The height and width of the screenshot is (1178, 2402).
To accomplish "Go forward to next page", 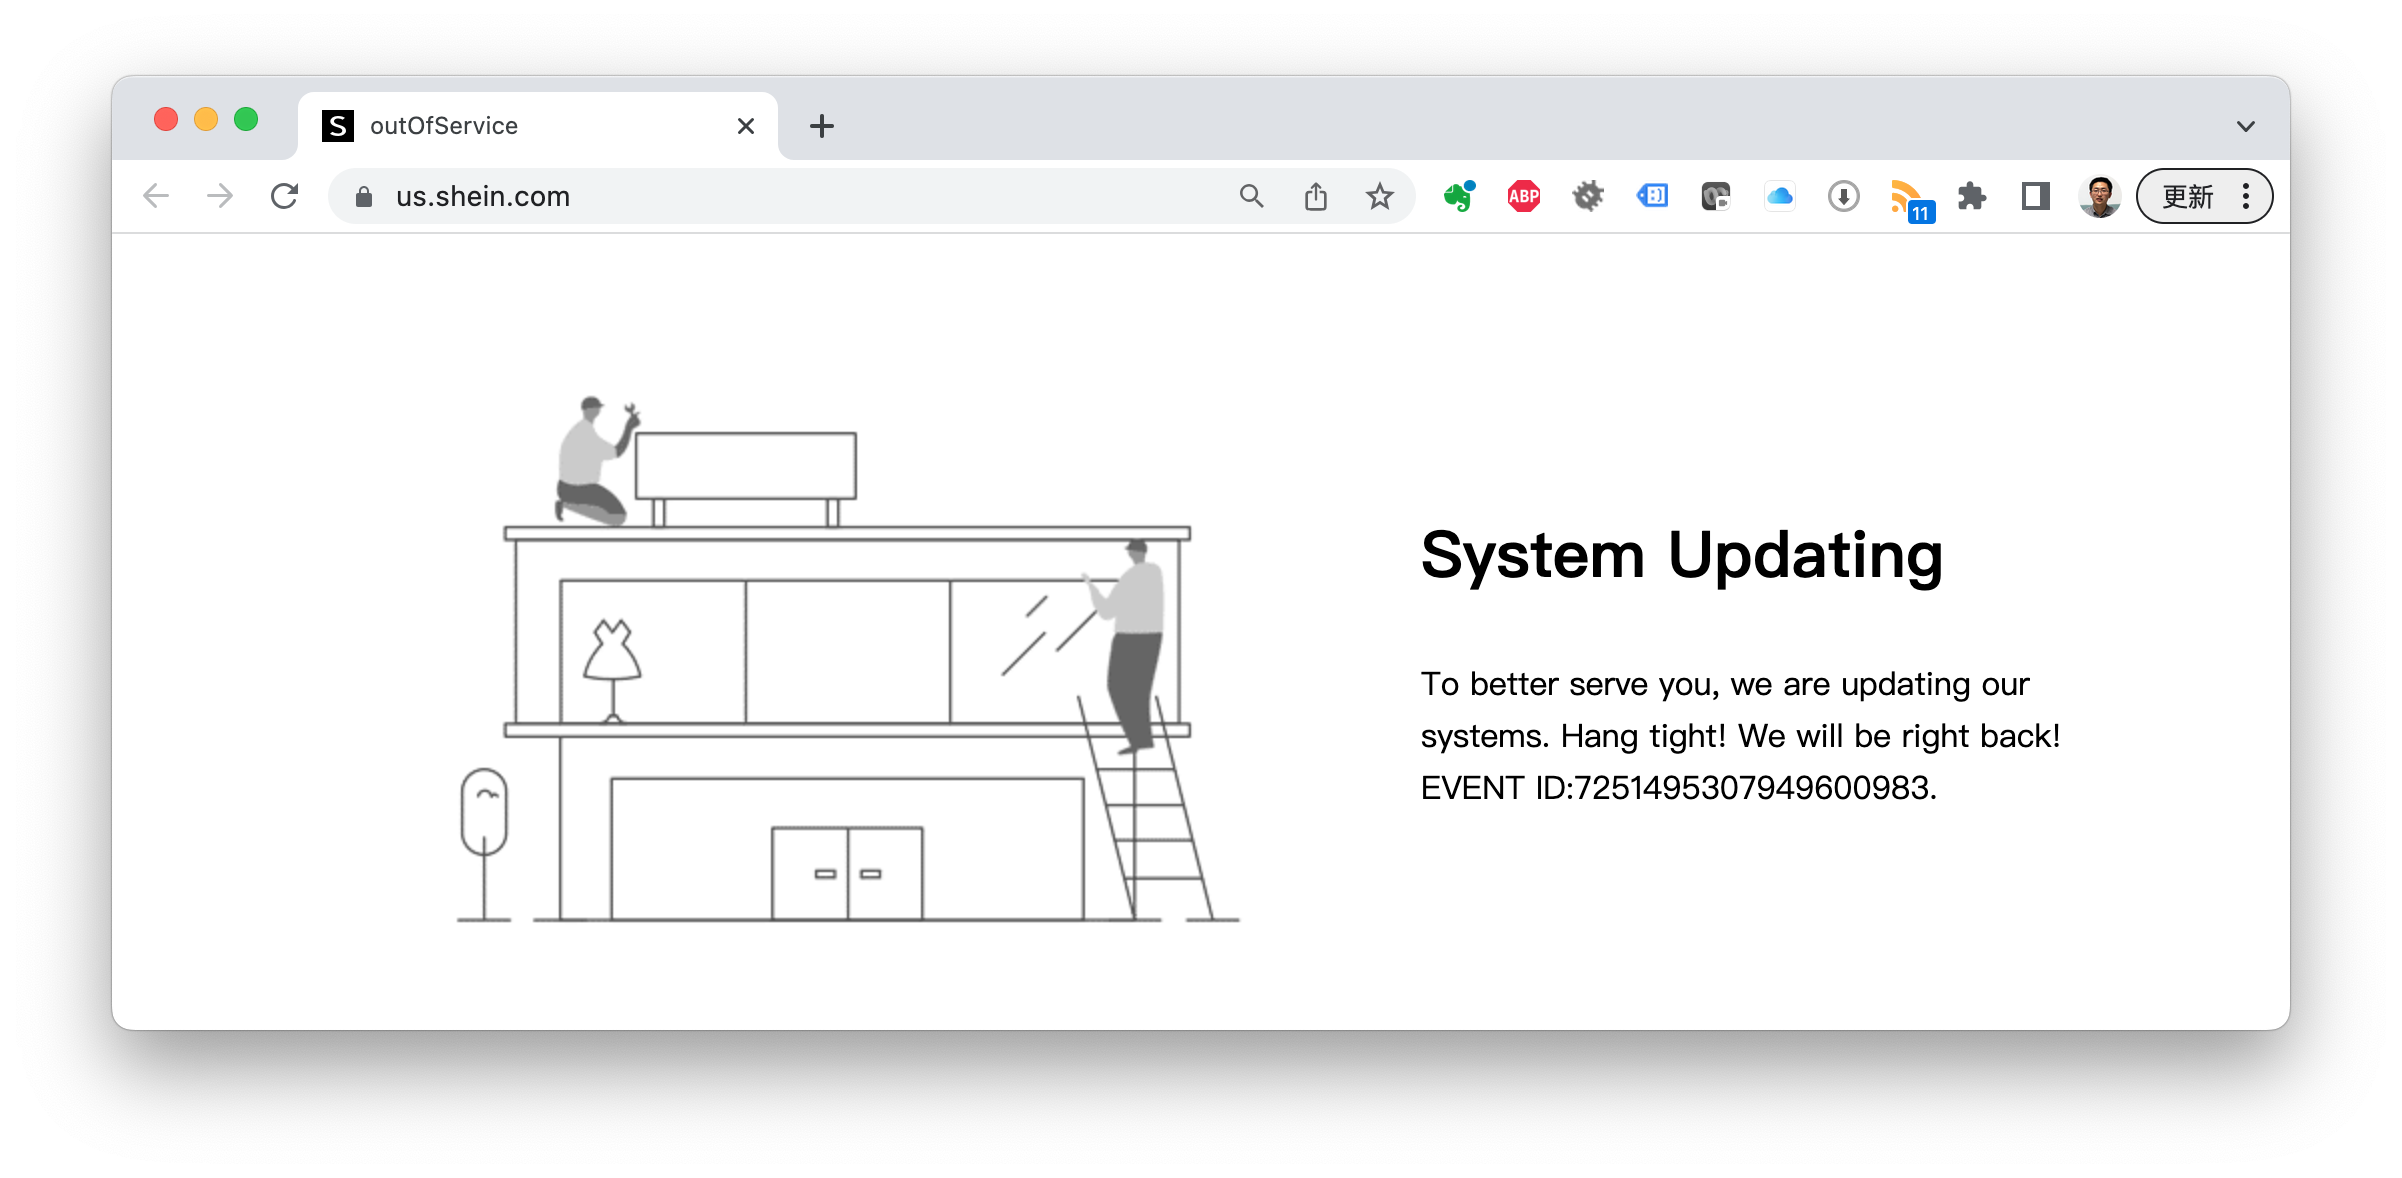I will point(220,196).
